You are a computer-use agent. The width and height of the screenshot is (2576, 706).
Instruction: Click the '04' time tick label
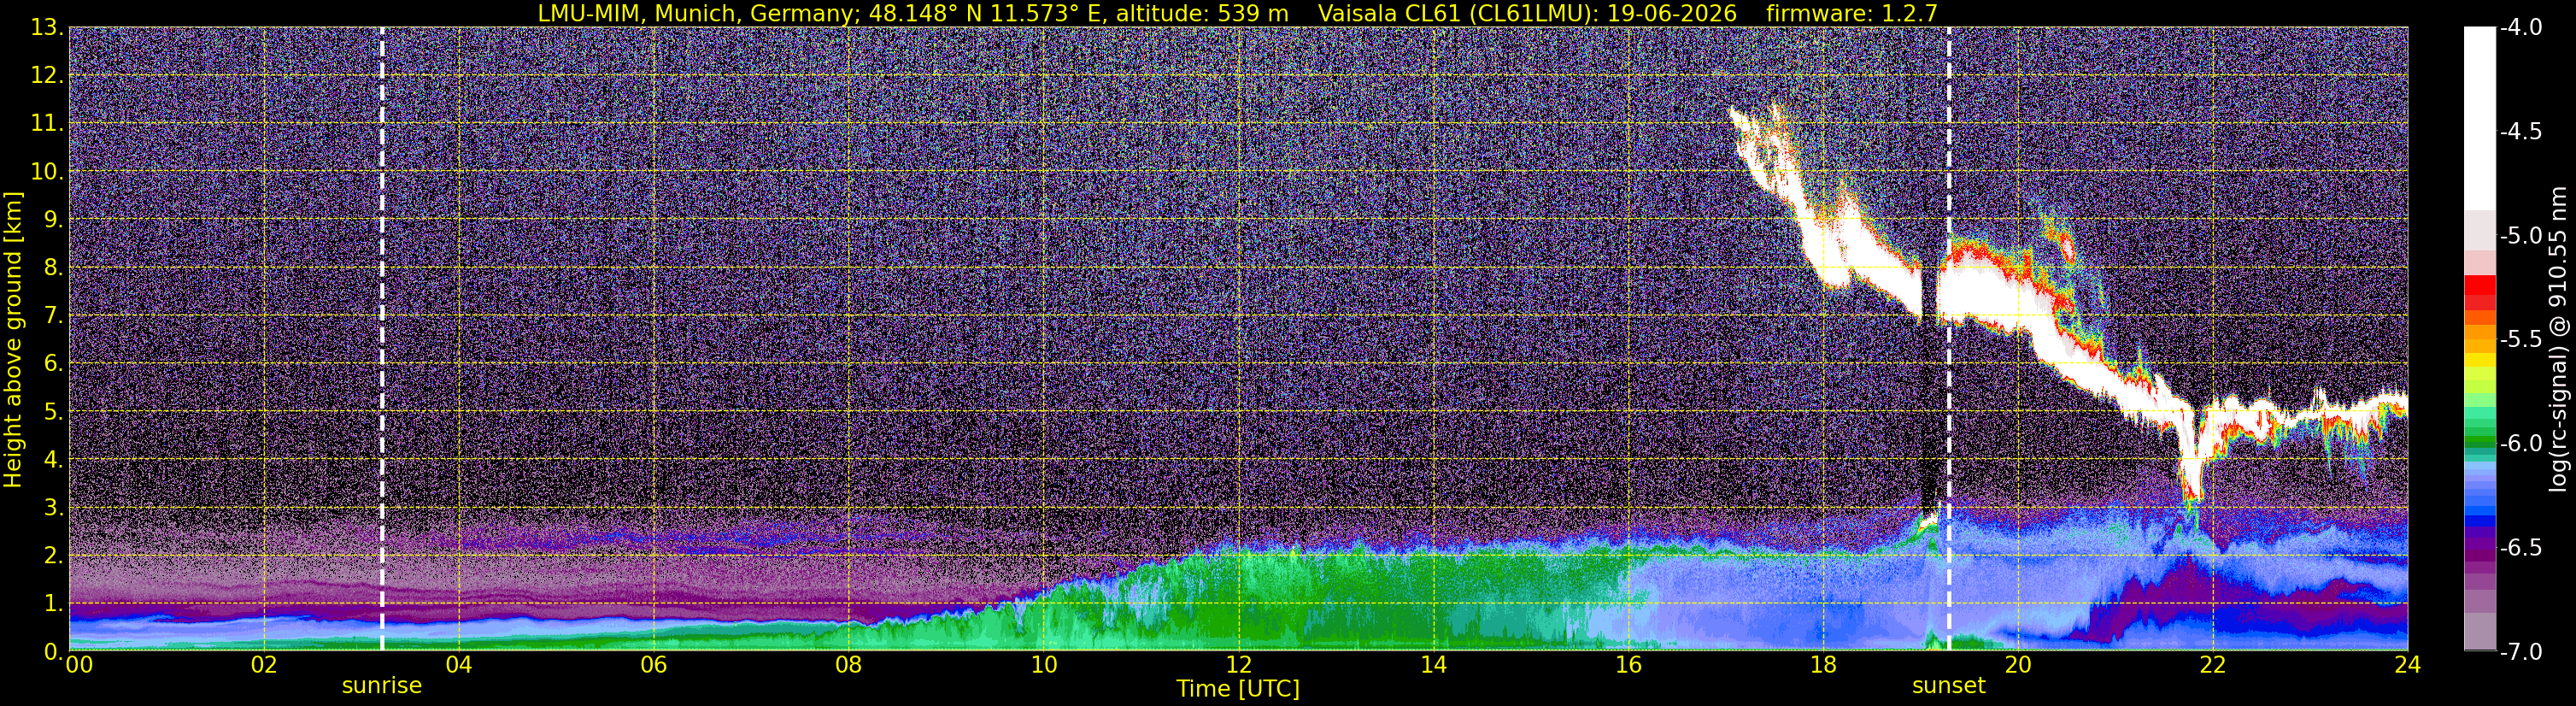[459, 664]
